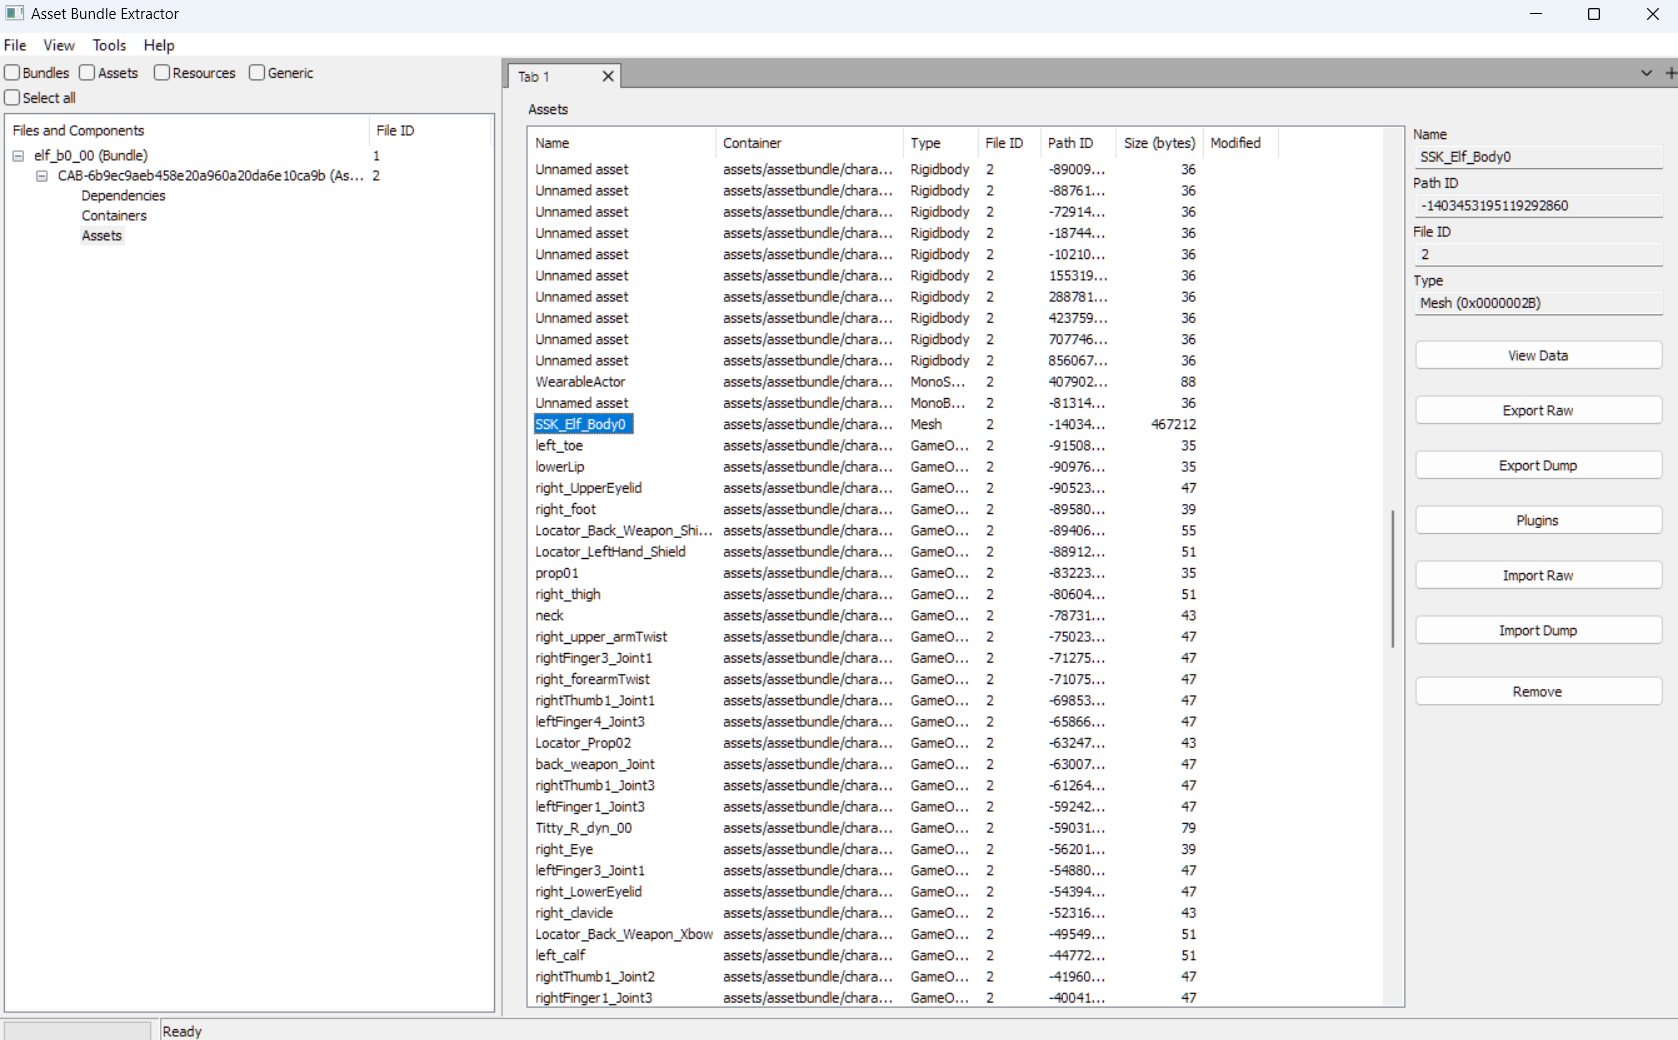The image size is (1678, 1040).
Task: Open the Tools menu
Action: pyautogui.click(x=109, y=45)
